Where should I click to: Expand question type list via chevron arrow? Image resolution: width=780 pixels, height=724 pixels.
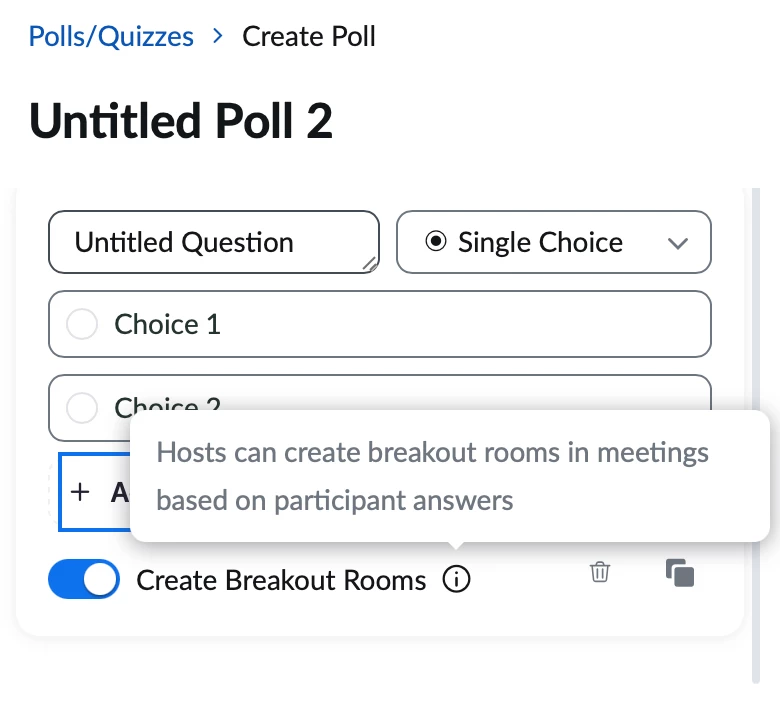pos(678,243)
